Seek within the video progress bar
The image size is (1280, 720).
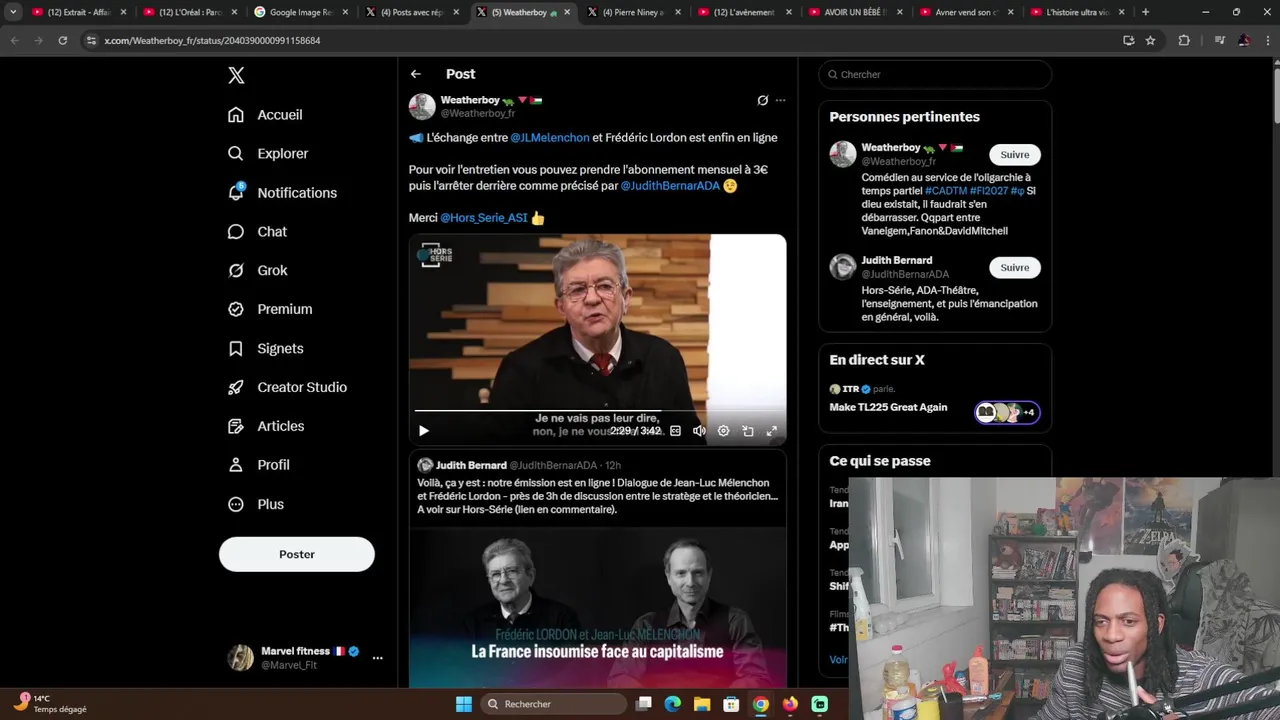[x=598, y=410]
